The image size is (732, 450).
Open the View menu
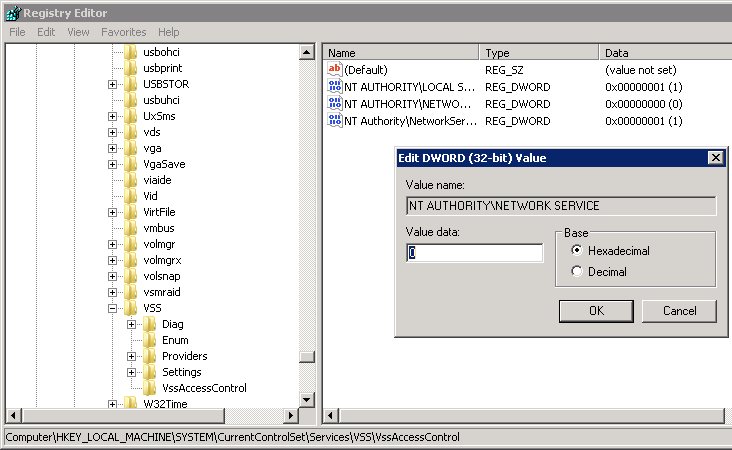pos(78,32)
